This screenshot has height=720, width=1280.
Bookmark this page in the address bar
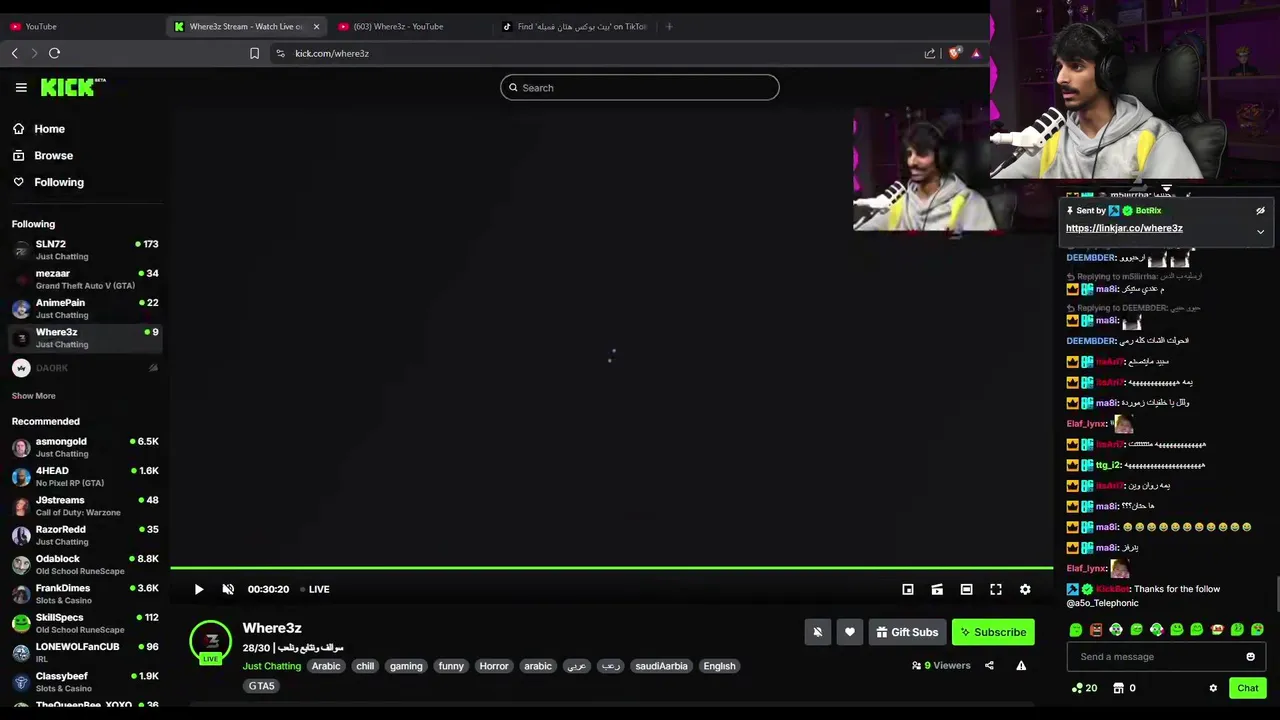click(x=254, y=53)
